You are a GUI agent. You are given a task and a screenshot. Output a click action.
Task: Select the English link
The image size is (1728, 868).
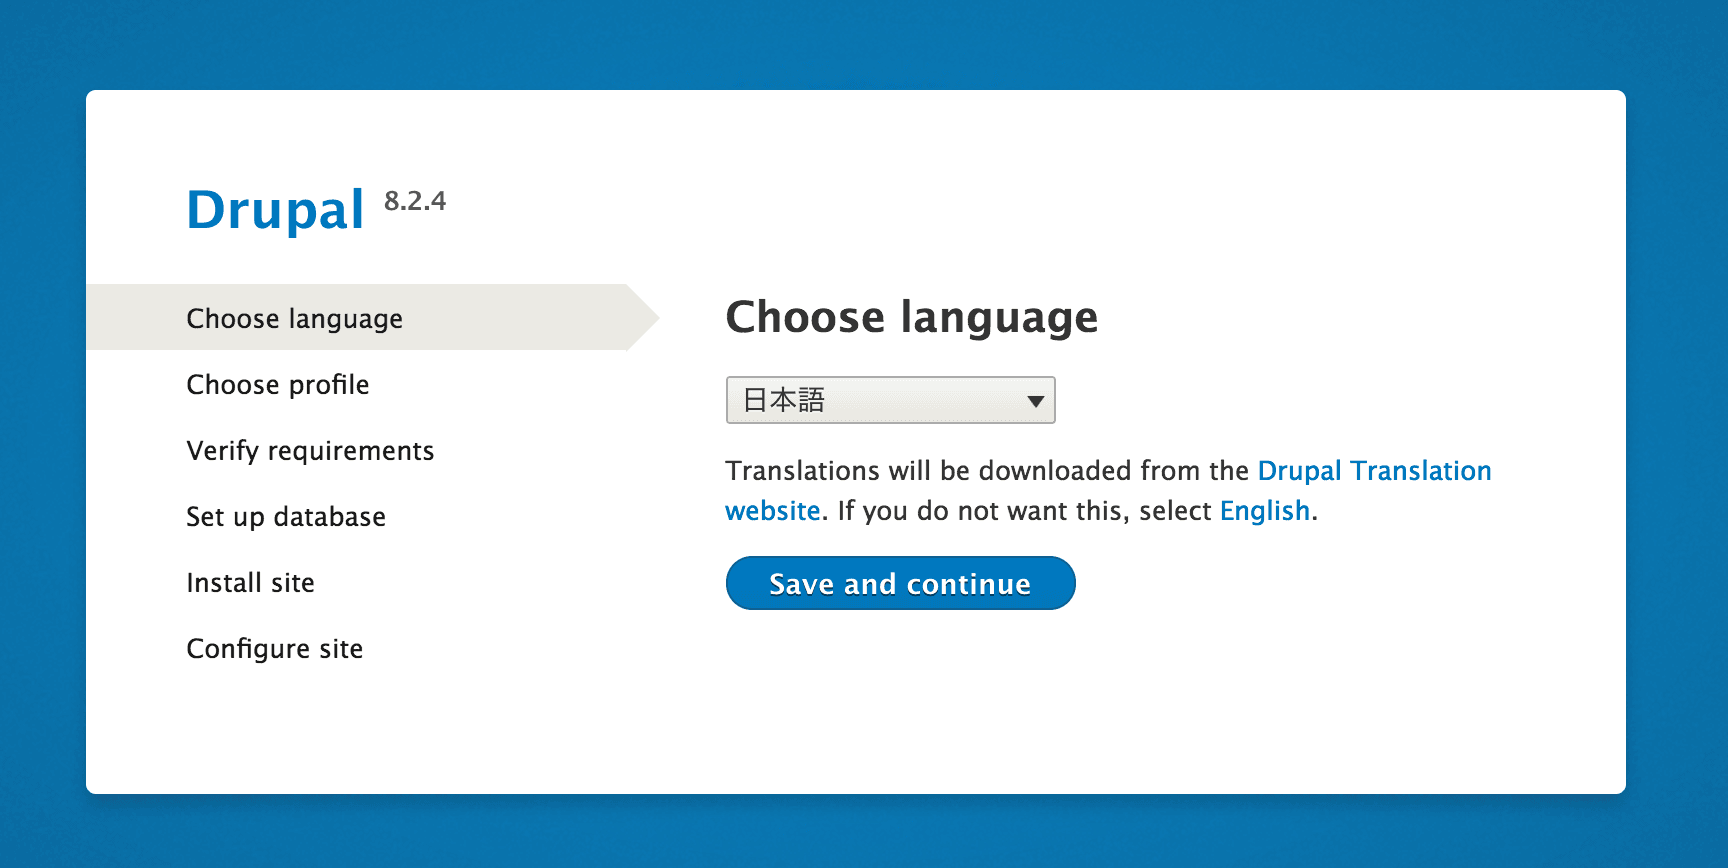point(1265,511)
